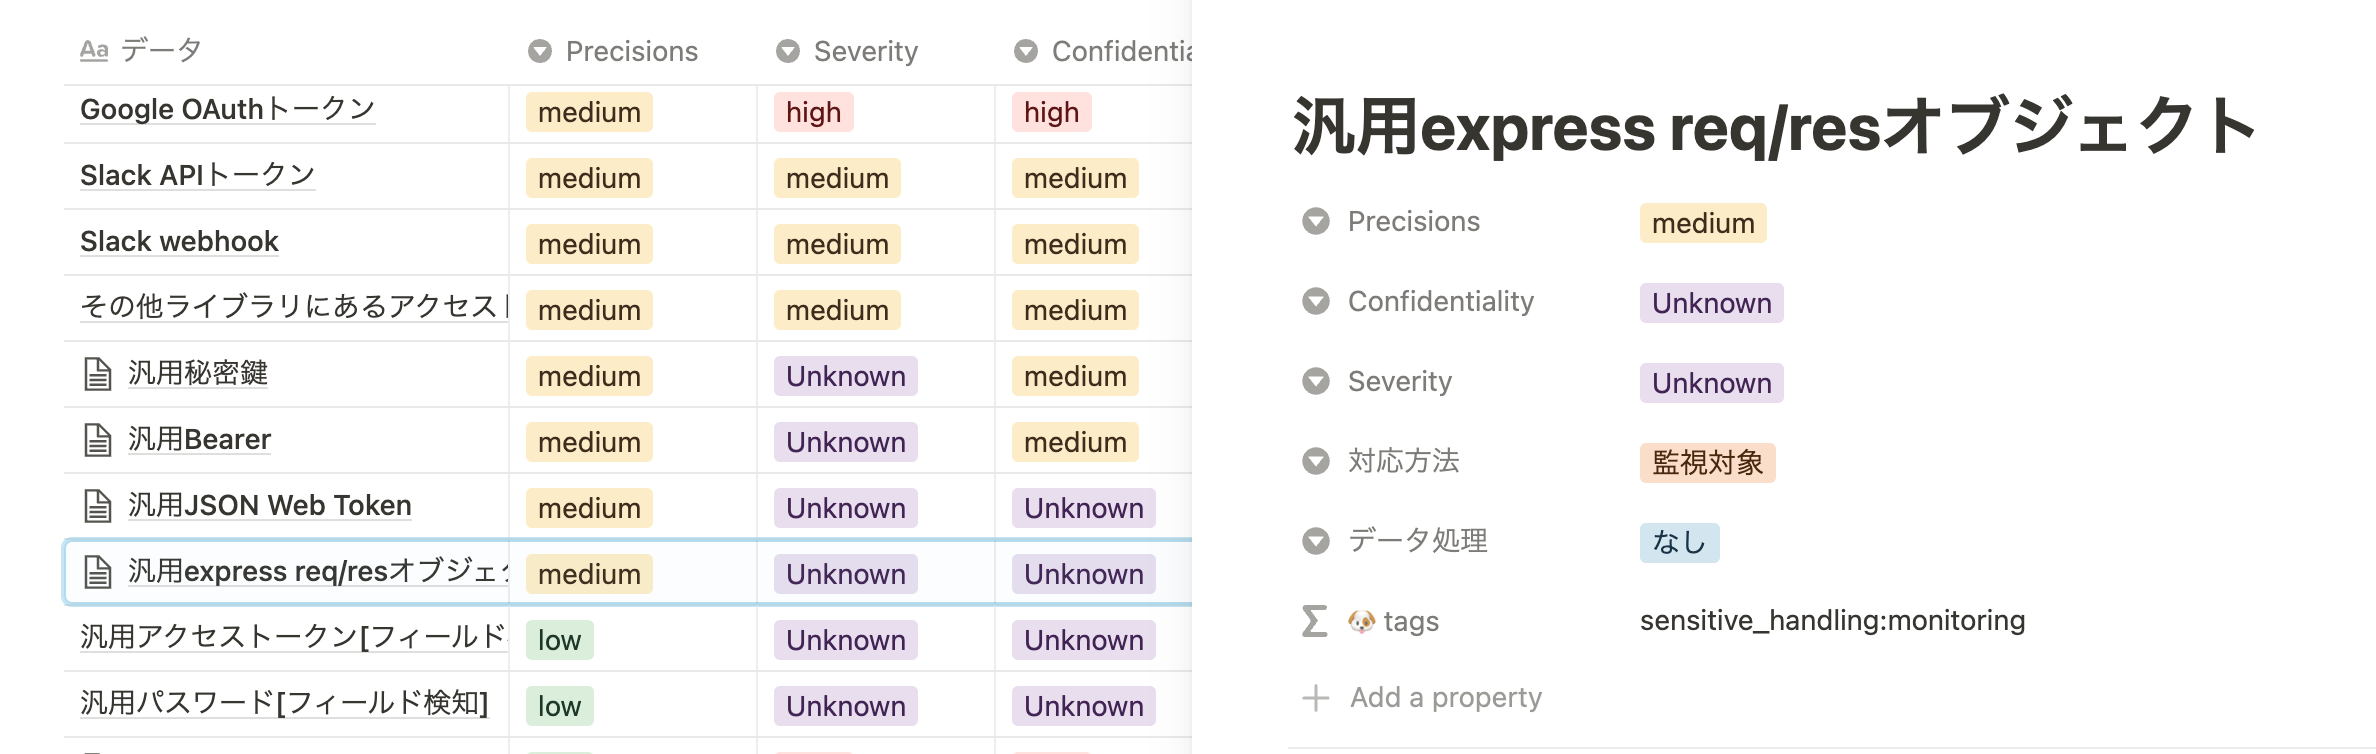Click the select icon of Precisions column header

pyautogui.click(x=540, y=51)
